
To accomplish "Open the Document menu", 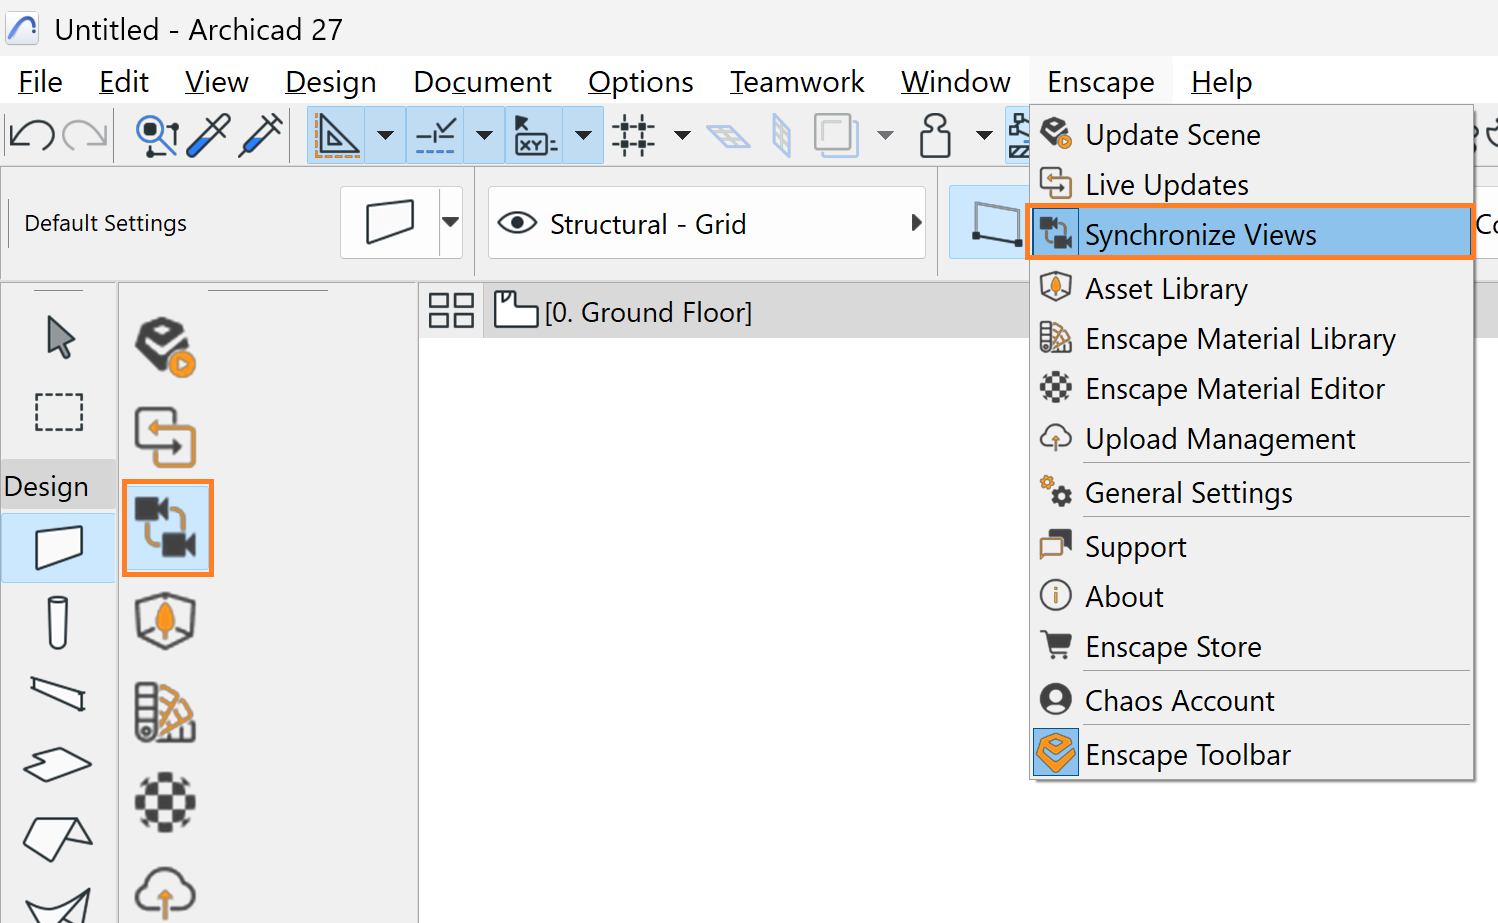I will point(483,82).
